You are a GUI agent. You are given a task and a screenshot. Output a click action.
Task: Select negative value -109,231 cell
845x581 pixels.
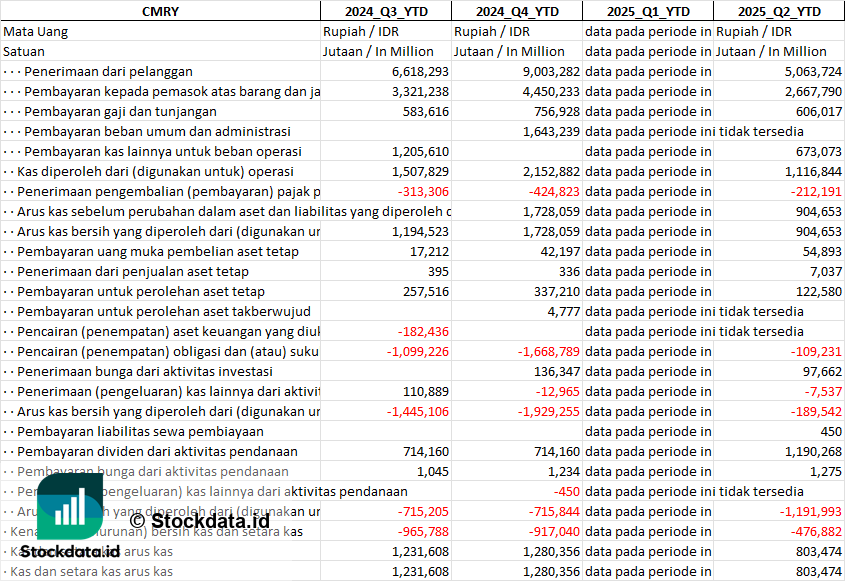point(779,351)
